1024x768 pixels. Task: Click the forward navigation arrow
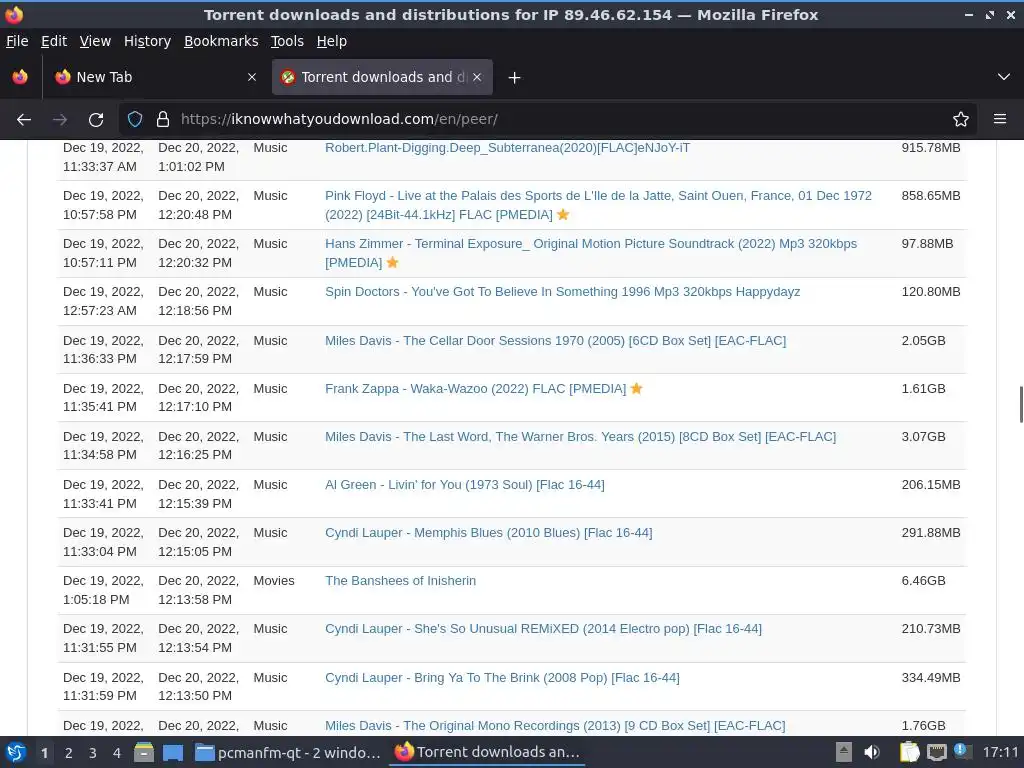60,120
